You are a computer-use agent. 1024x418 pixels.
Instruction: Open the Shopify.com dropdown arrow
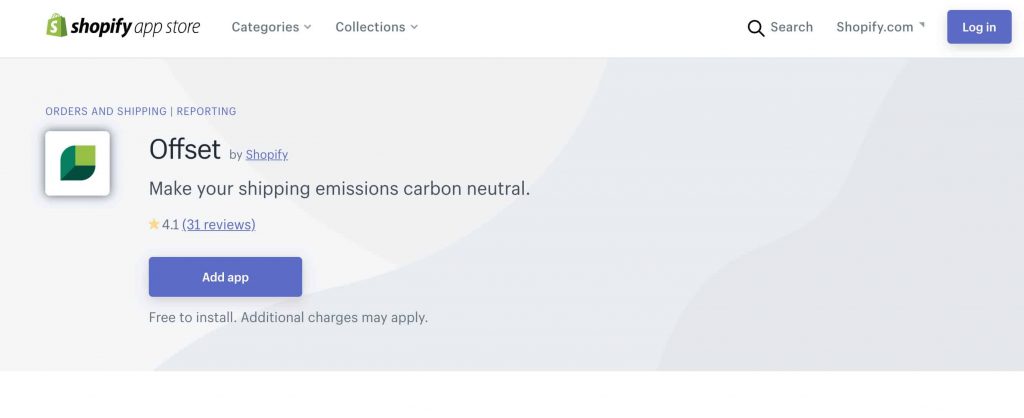922,25
